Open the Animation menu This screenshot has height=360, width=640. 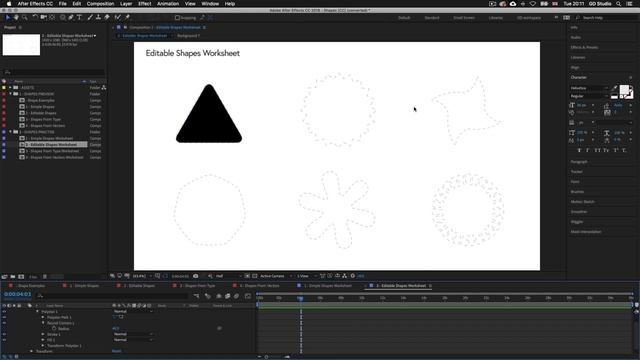(168, 4)
